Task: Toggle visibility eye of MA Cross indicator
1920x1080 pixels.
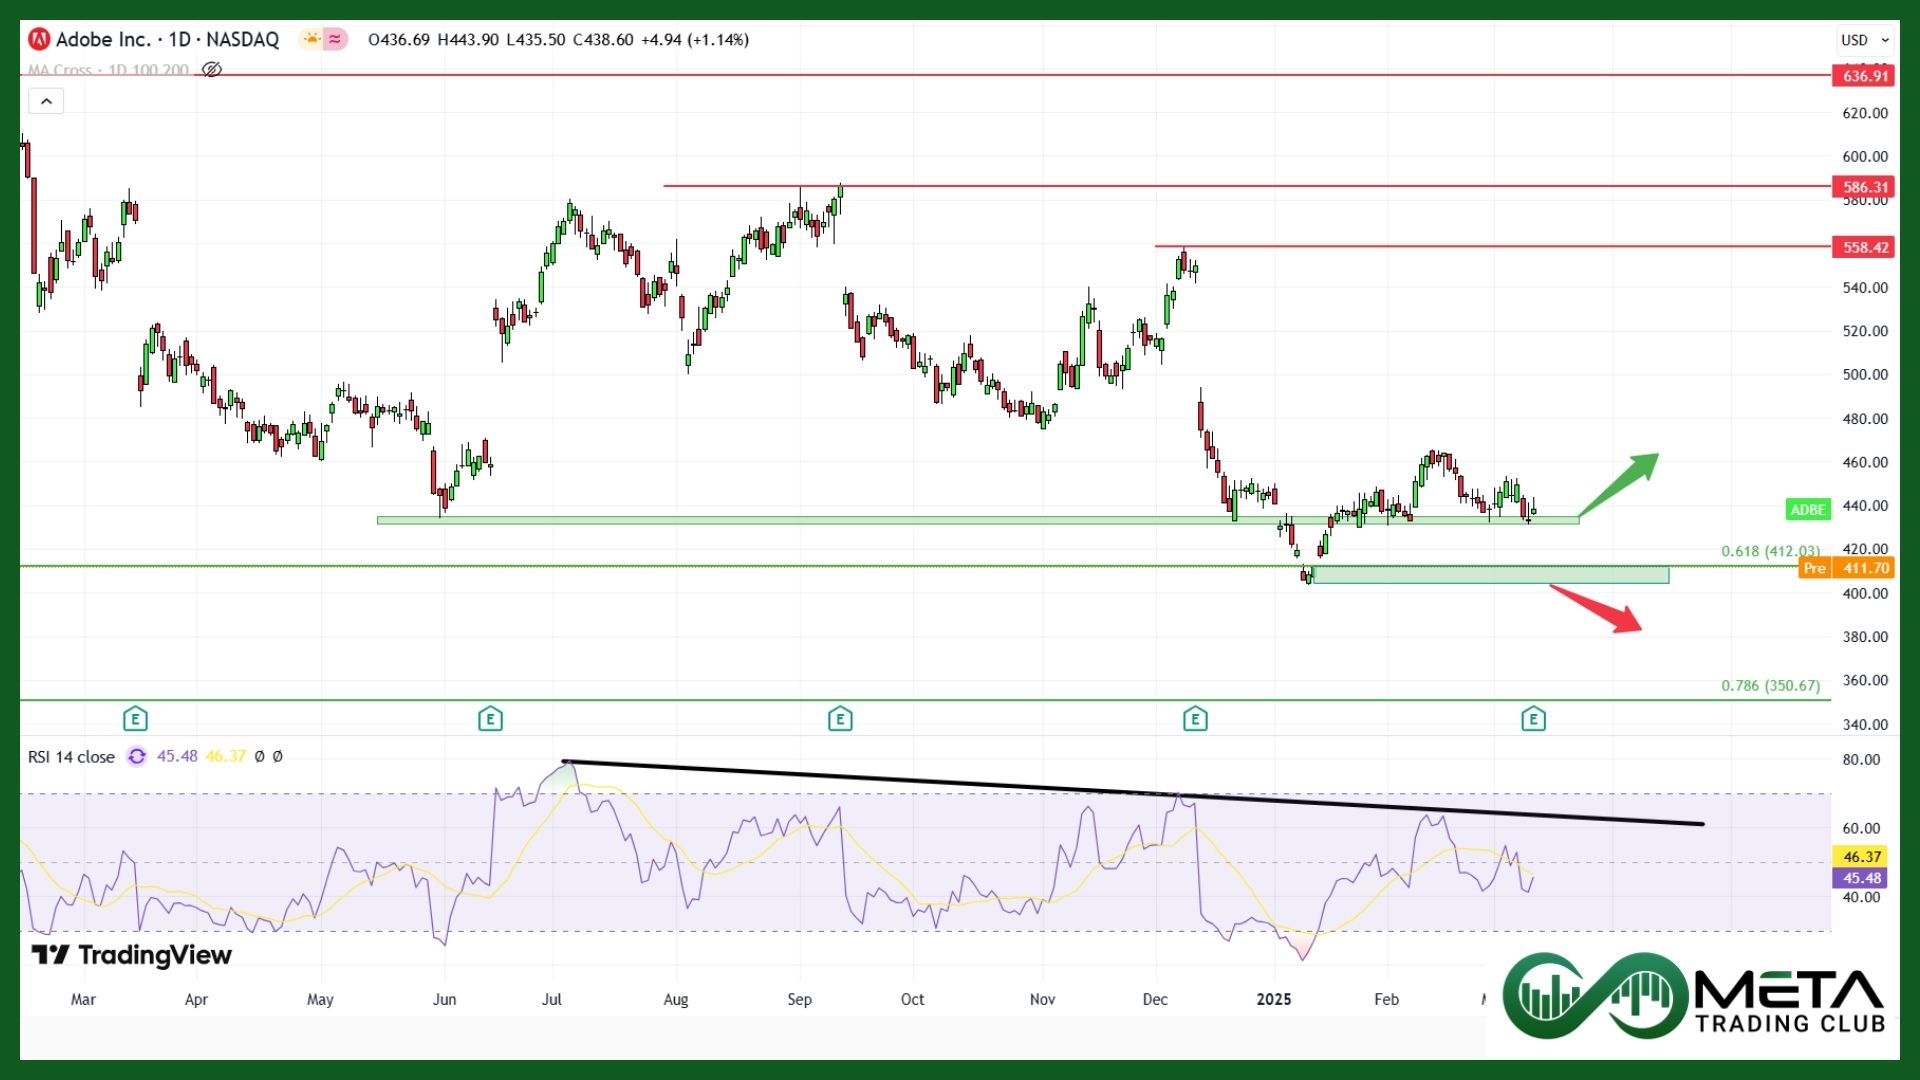Action: (x=212, y=70)
